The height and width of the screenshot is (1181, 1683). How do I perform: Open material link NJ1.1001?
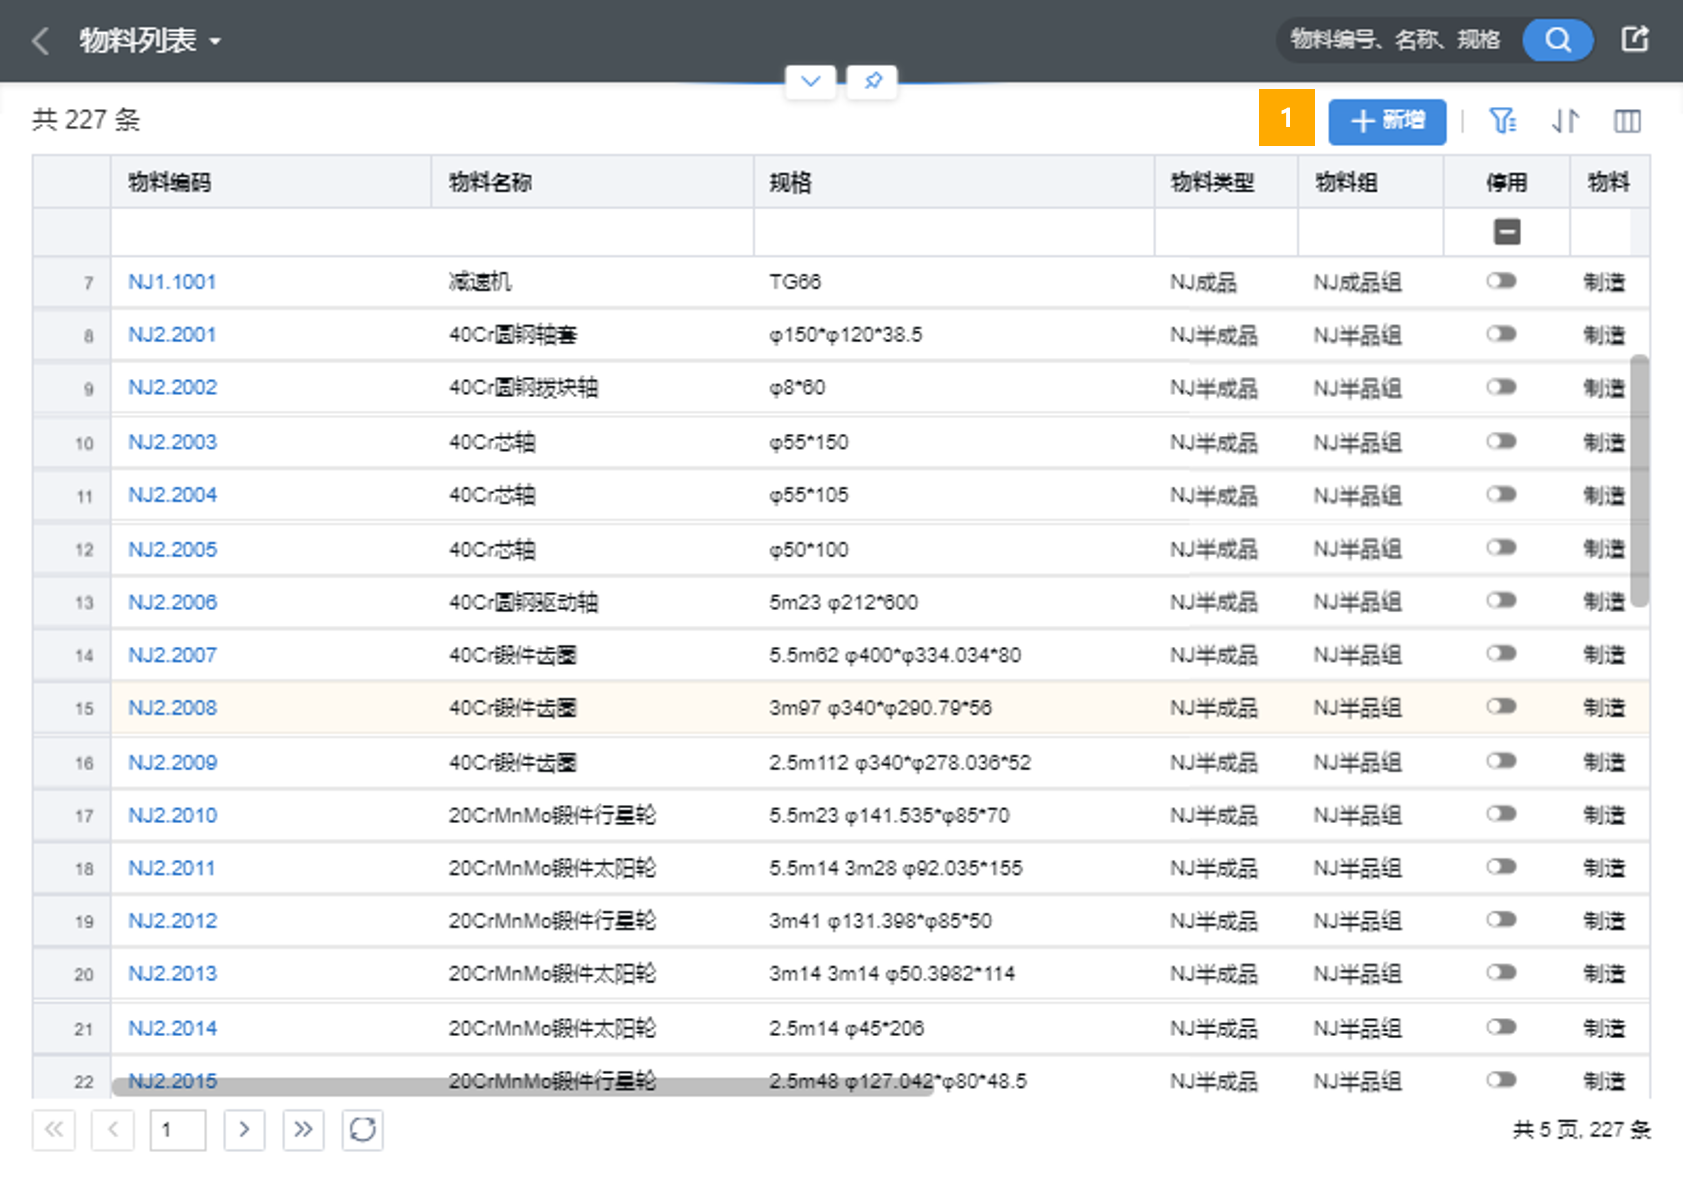click(172, 282)
